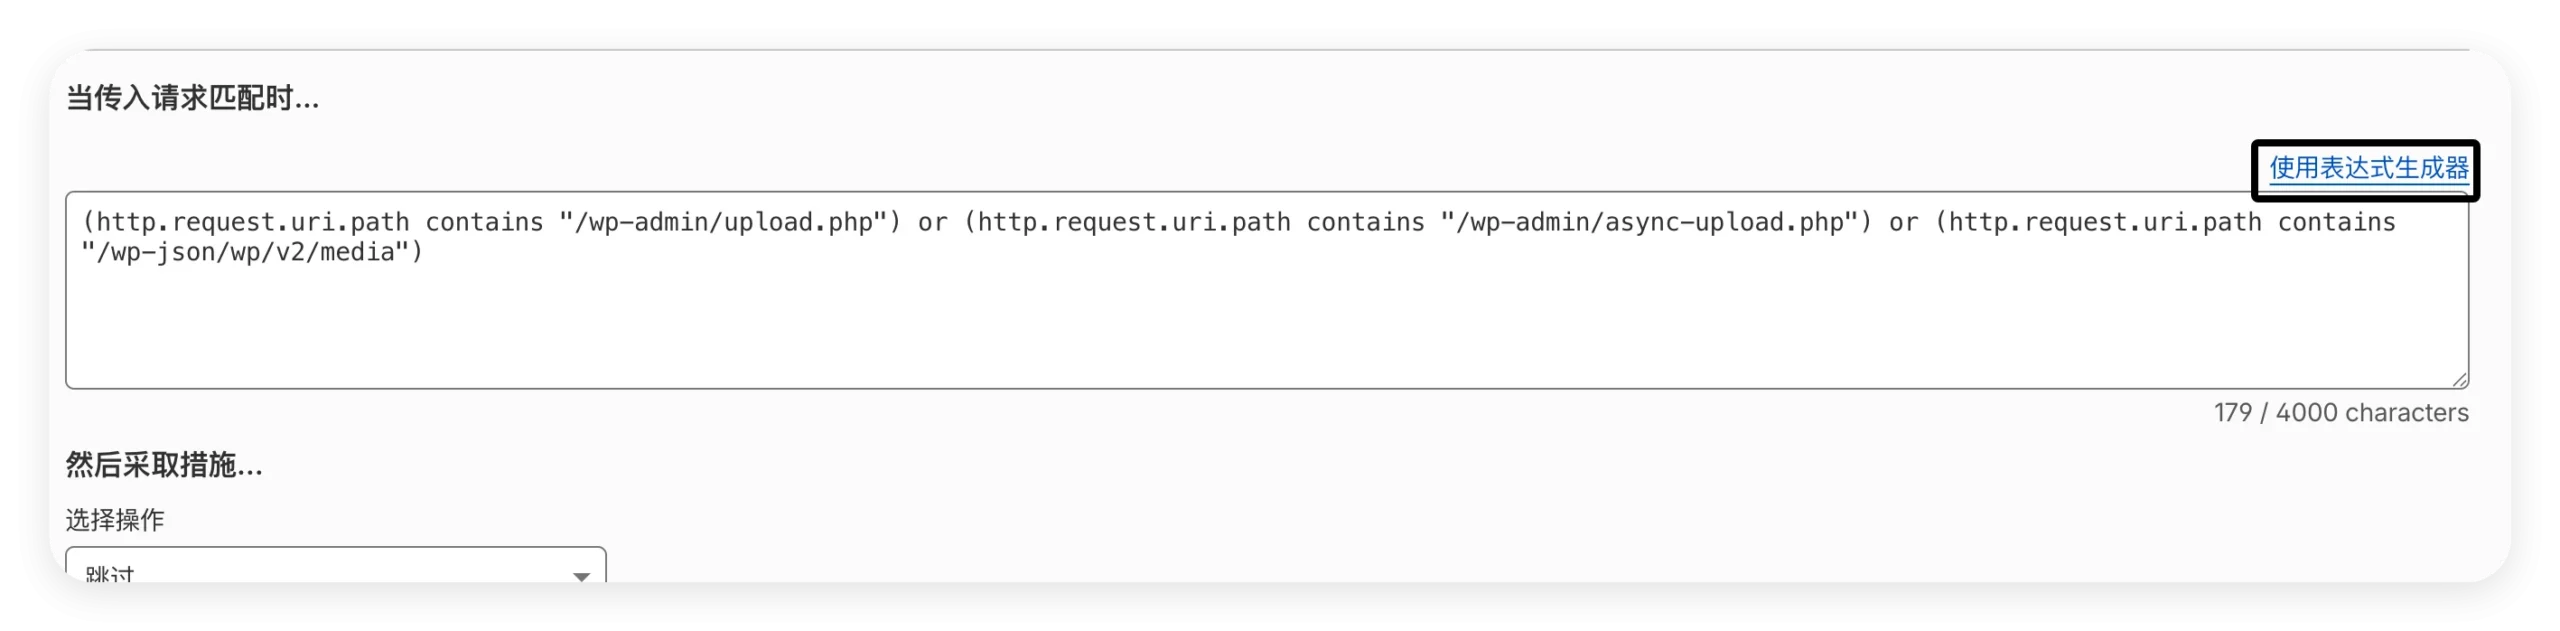Click the 当传入请求匹配时... heading
This screenshot has width=2560, height=631.
click(193, 98)
